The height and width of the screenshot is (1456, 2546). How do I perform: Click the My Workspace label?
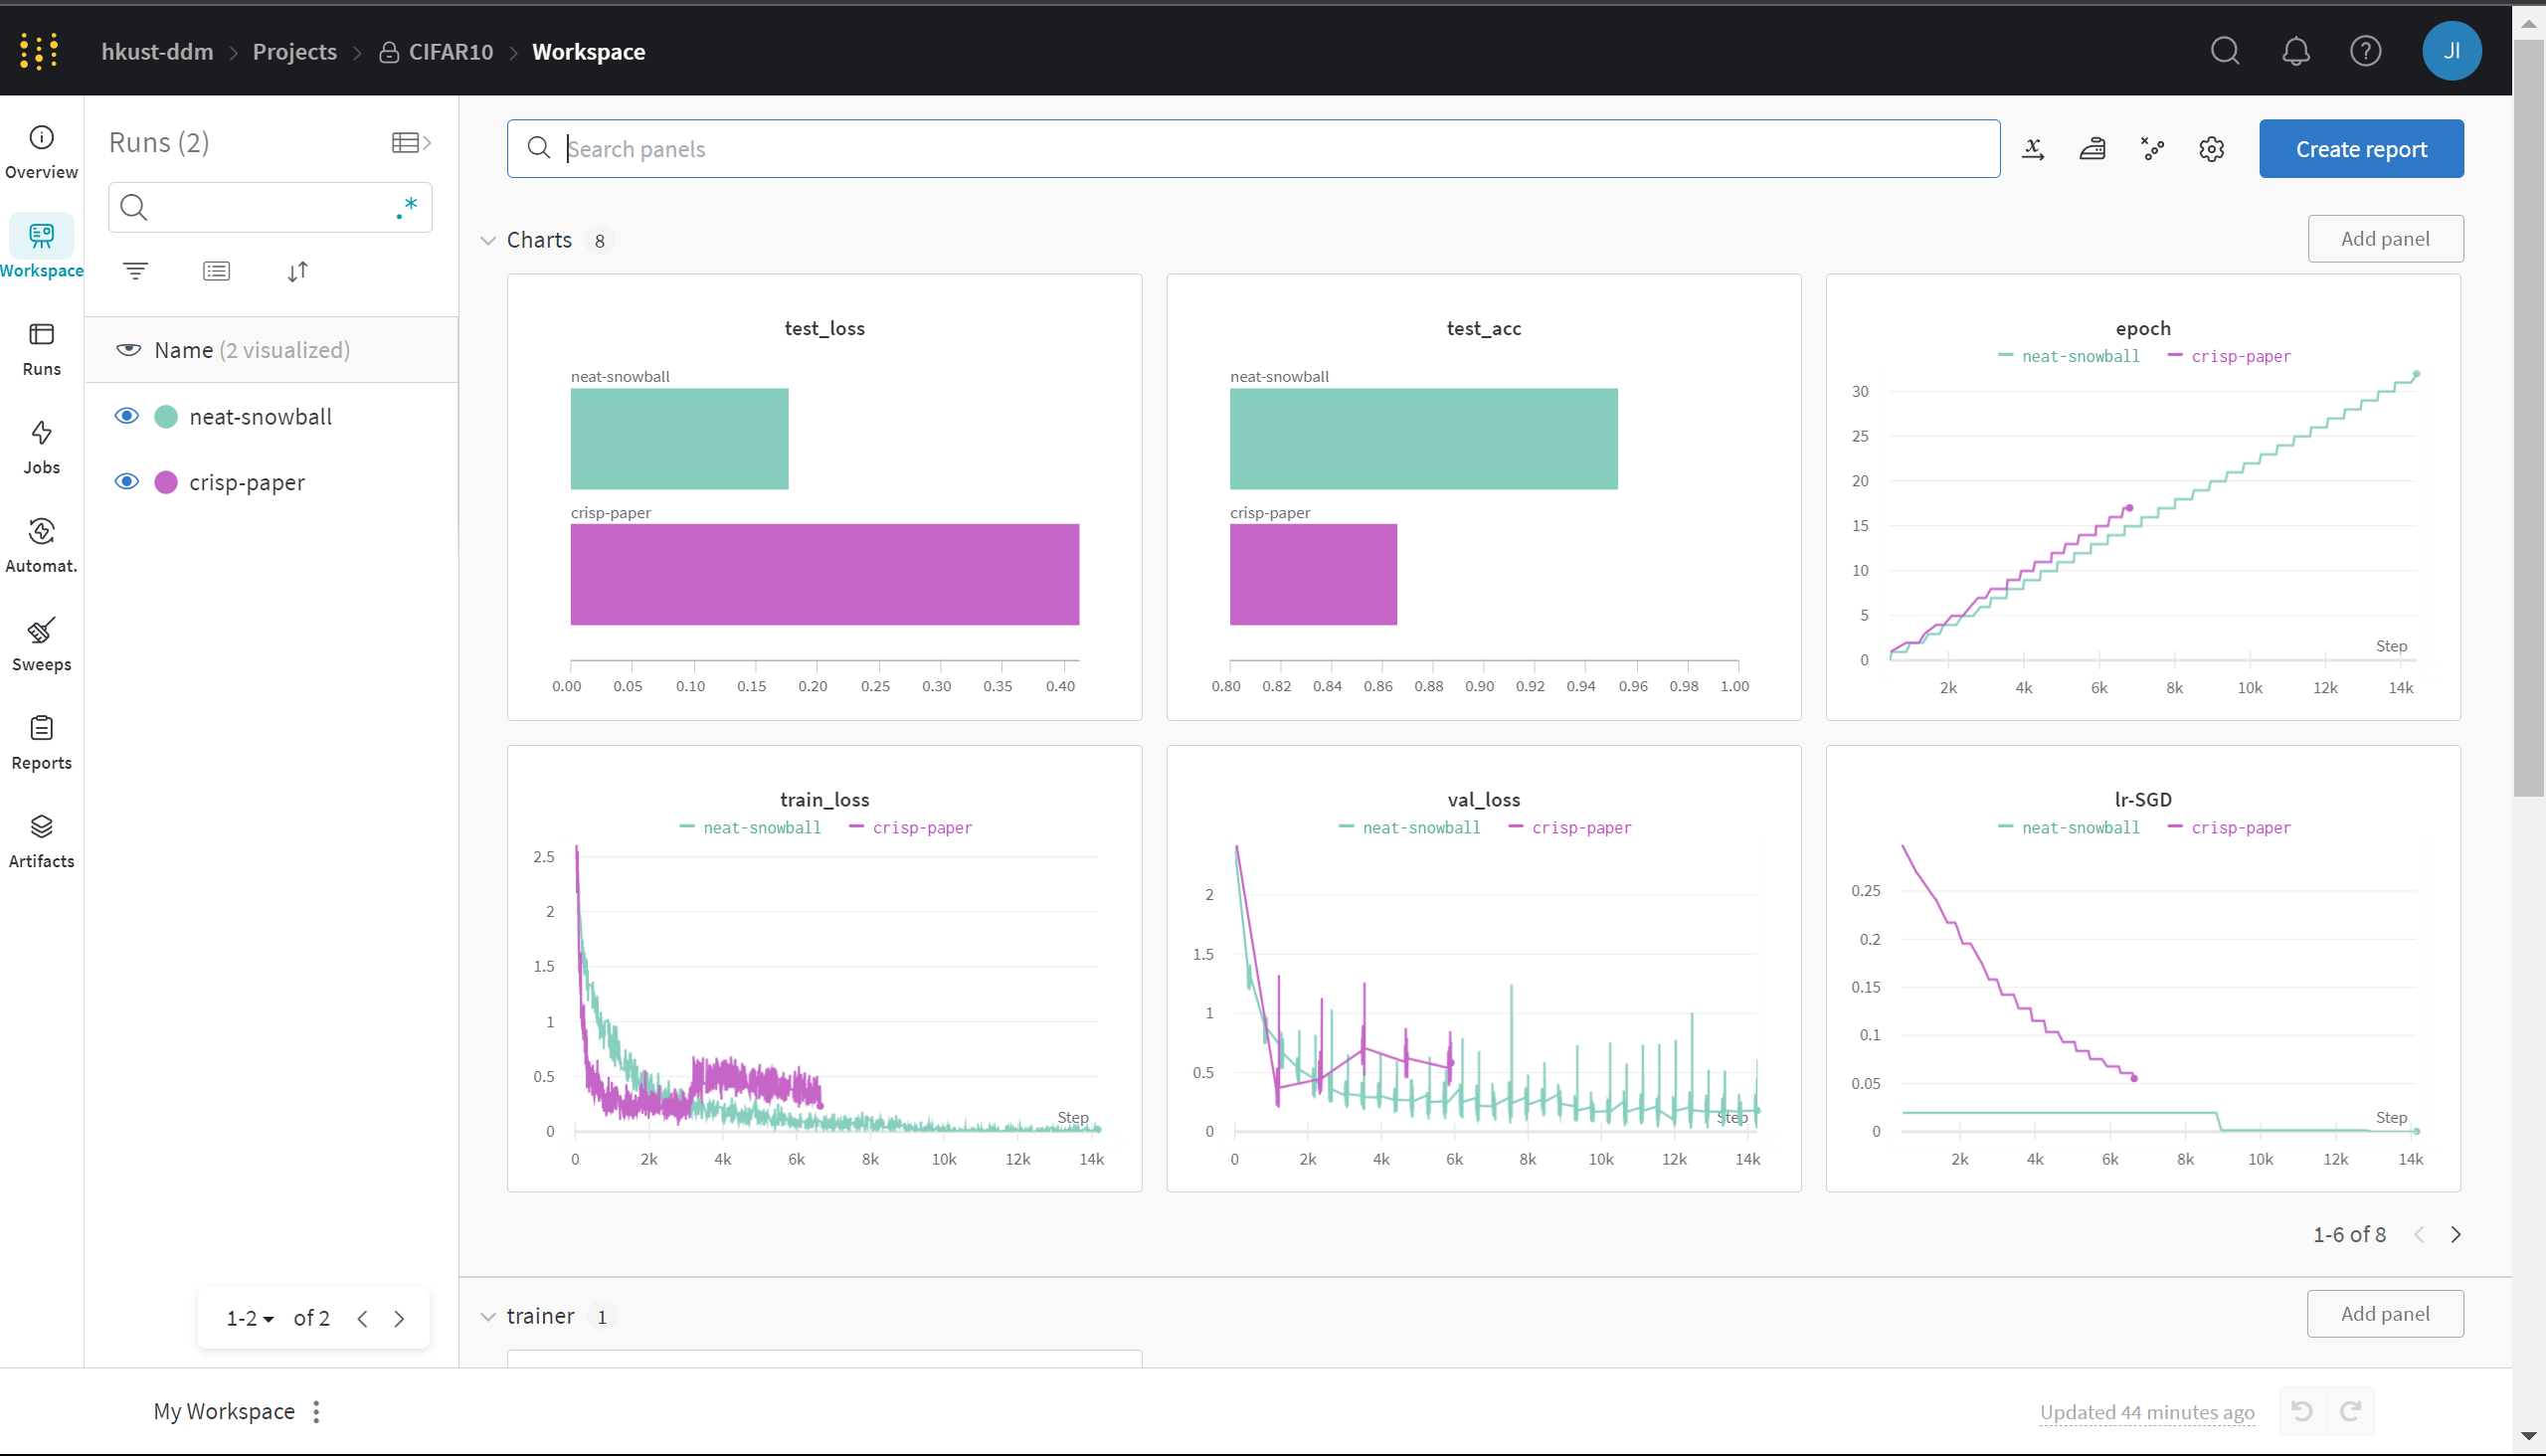click(224, 1411)
